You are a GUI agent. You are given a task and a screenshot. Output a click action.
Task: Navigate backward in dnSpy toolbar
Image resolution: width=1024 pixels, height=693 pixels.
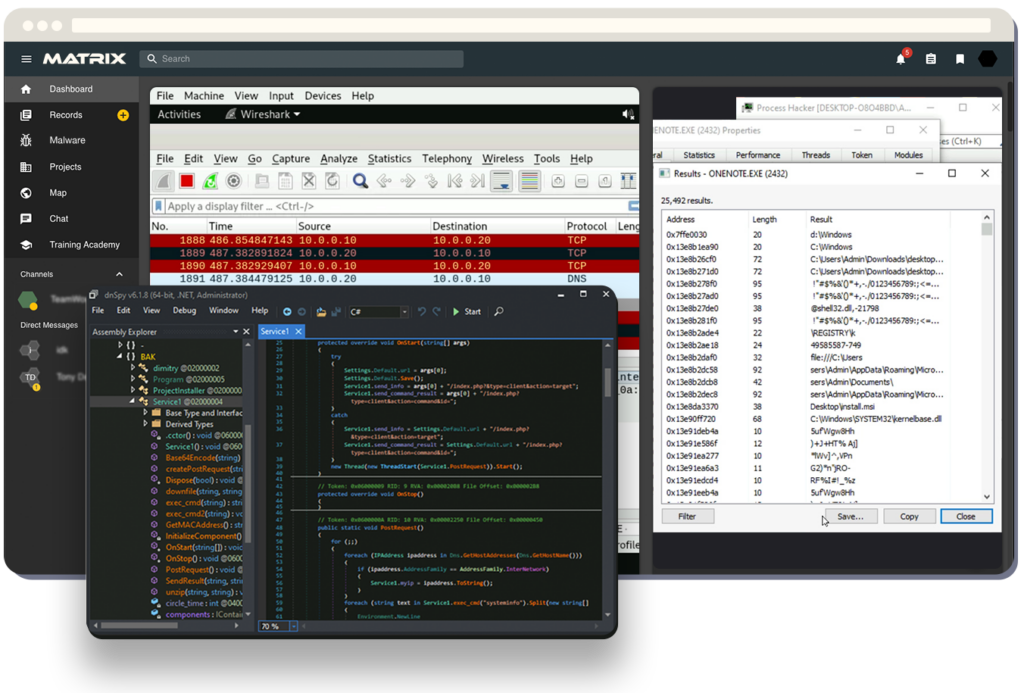click(x=287, y=312)
